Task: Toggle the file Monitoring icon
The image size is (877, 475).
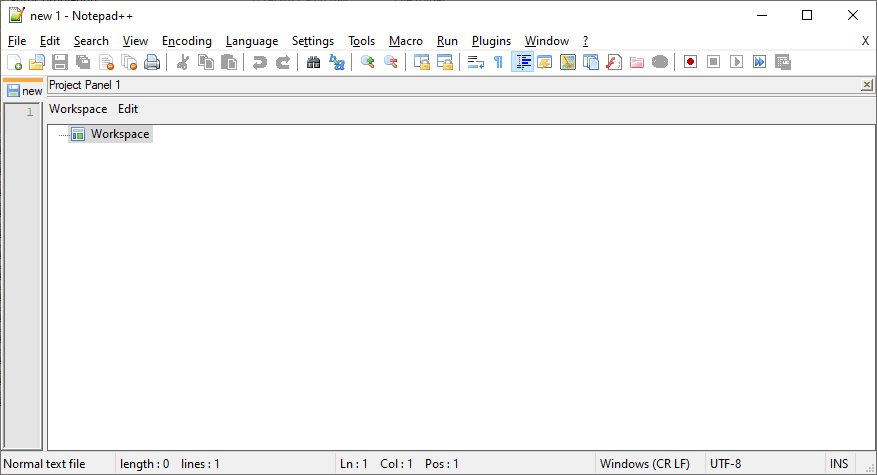Action: 660,62
